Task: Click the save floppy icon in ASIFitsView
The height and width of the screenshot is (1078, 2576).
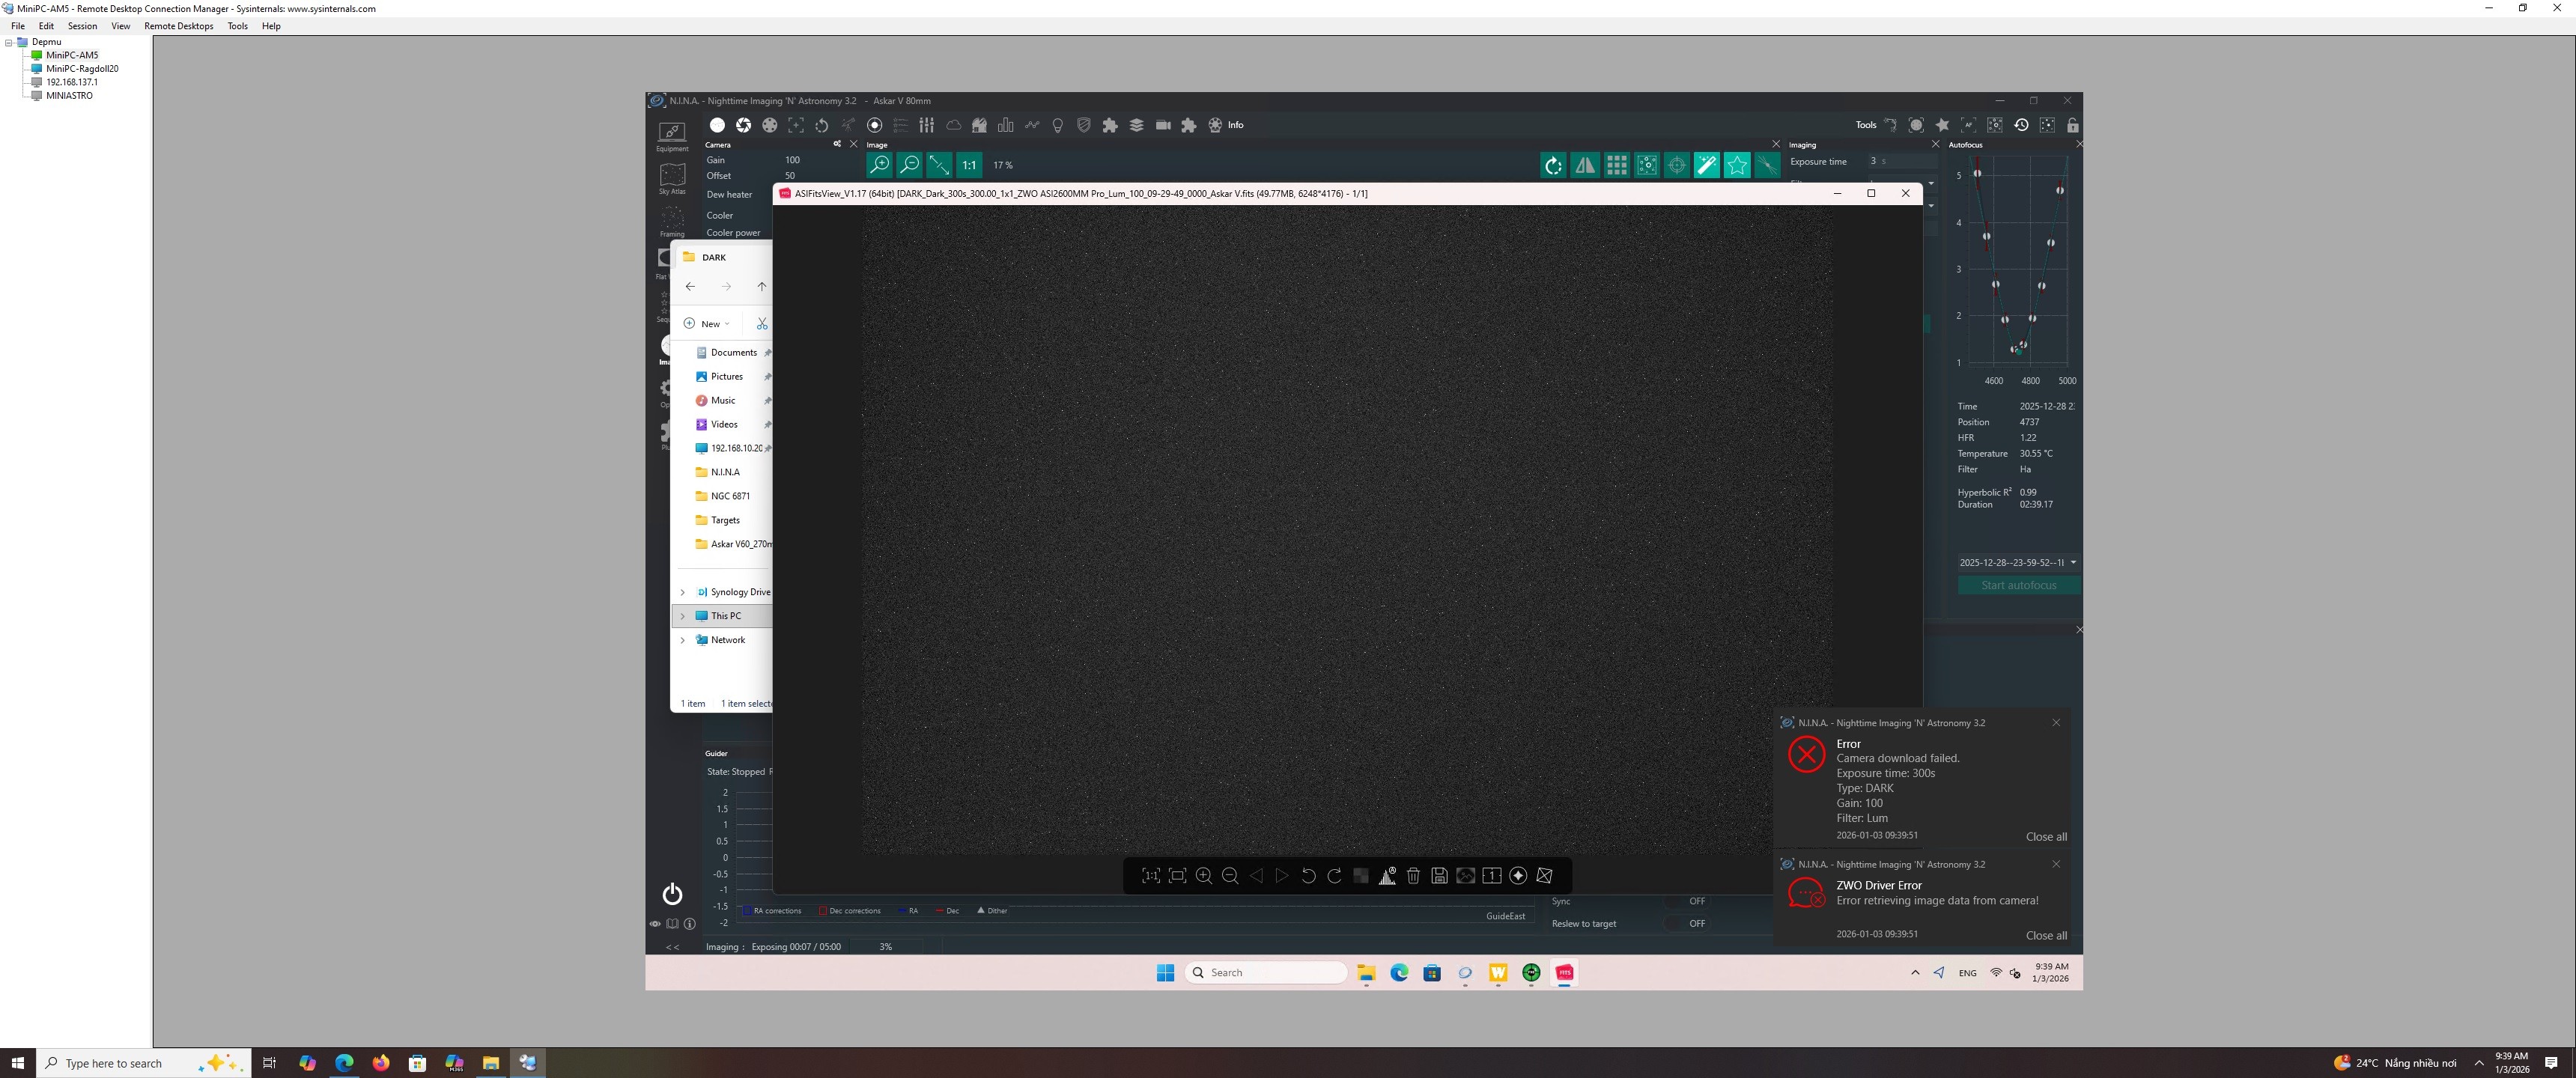Action: 1439,876
